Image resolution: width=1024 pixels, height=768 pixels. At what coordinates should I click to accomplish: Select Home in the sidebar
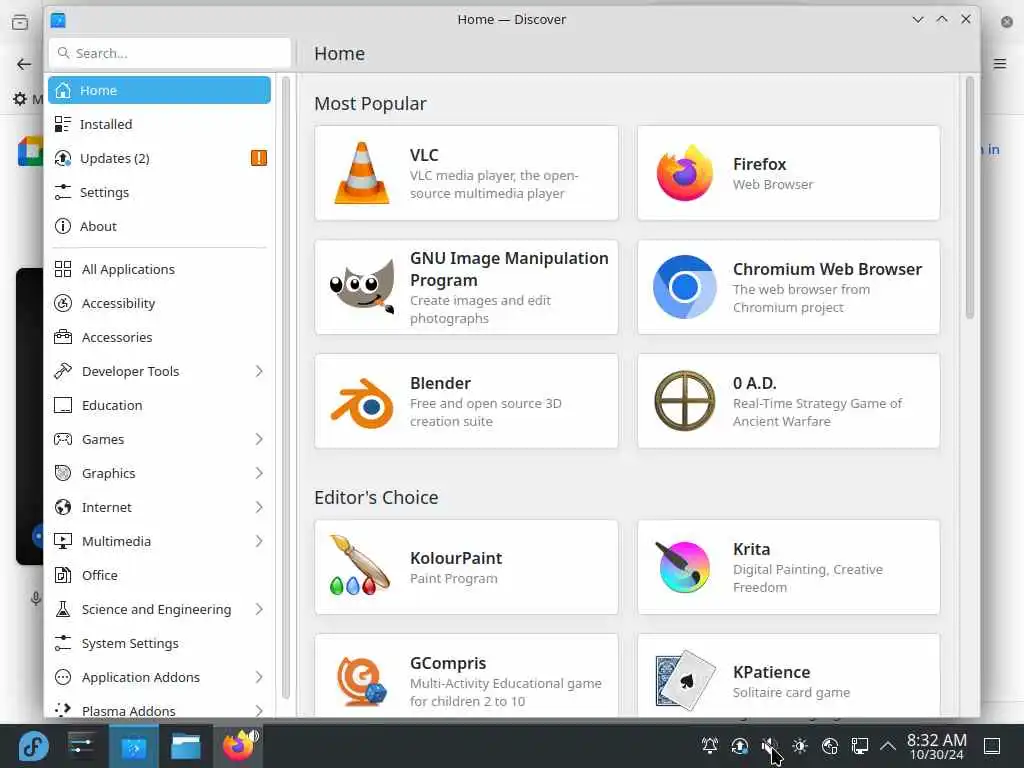point(159,90)
